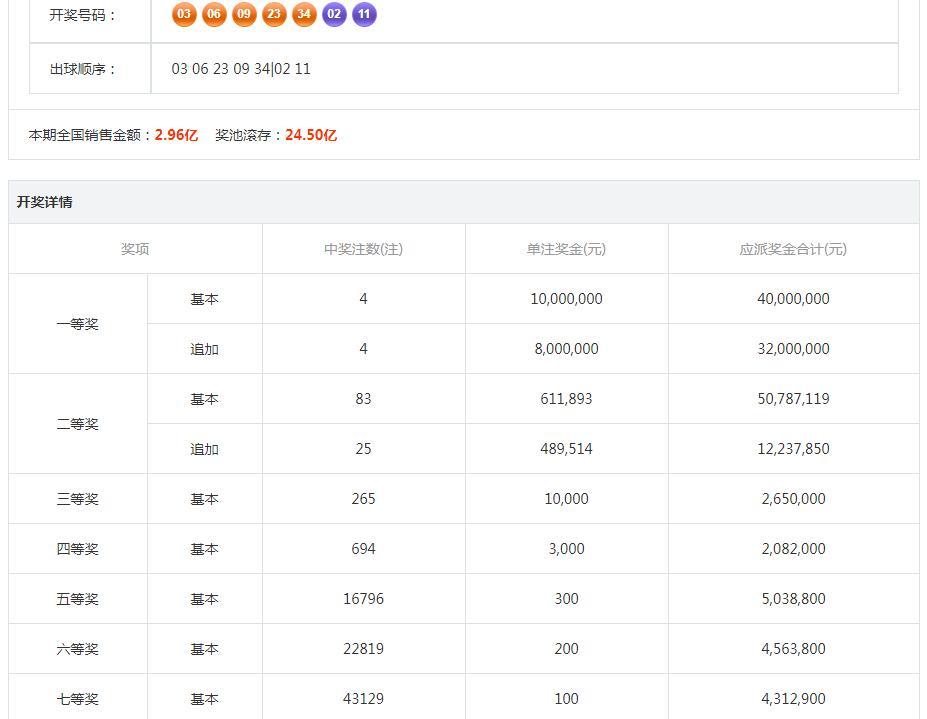Click the 32,000,000 total cell

point(793,349)
